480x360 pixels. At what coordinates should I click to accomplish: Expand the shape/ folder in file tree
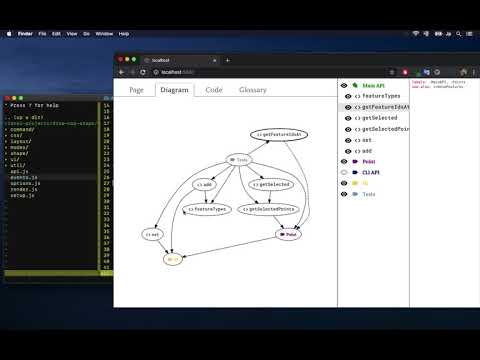(x=19, y=153)
